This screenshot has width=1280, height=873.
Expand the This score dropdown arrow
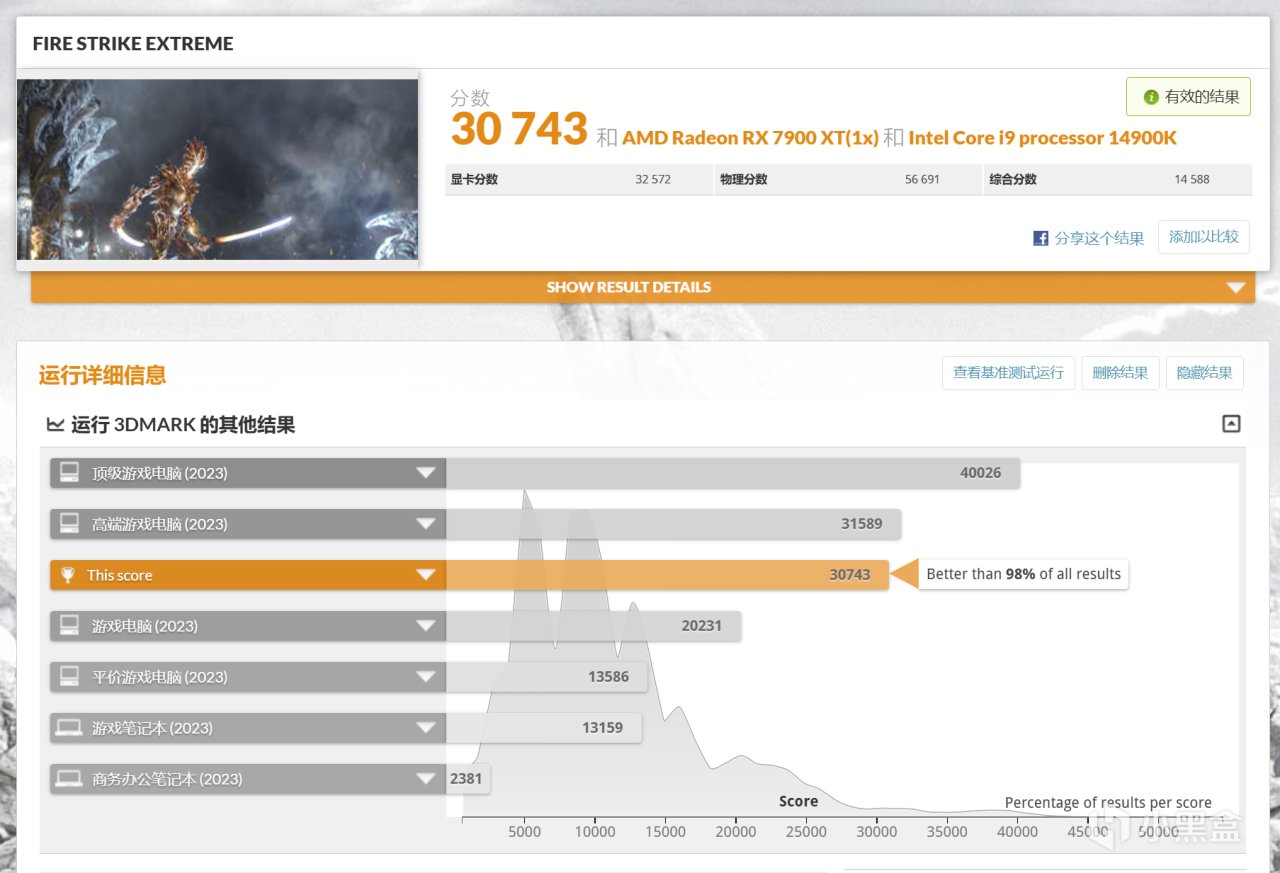426,575
